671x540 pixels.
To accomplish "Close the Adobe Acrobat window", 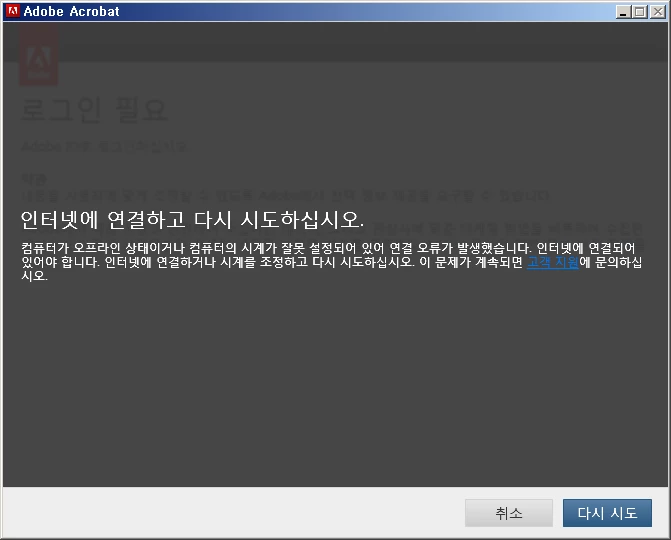I will (658, 12).
